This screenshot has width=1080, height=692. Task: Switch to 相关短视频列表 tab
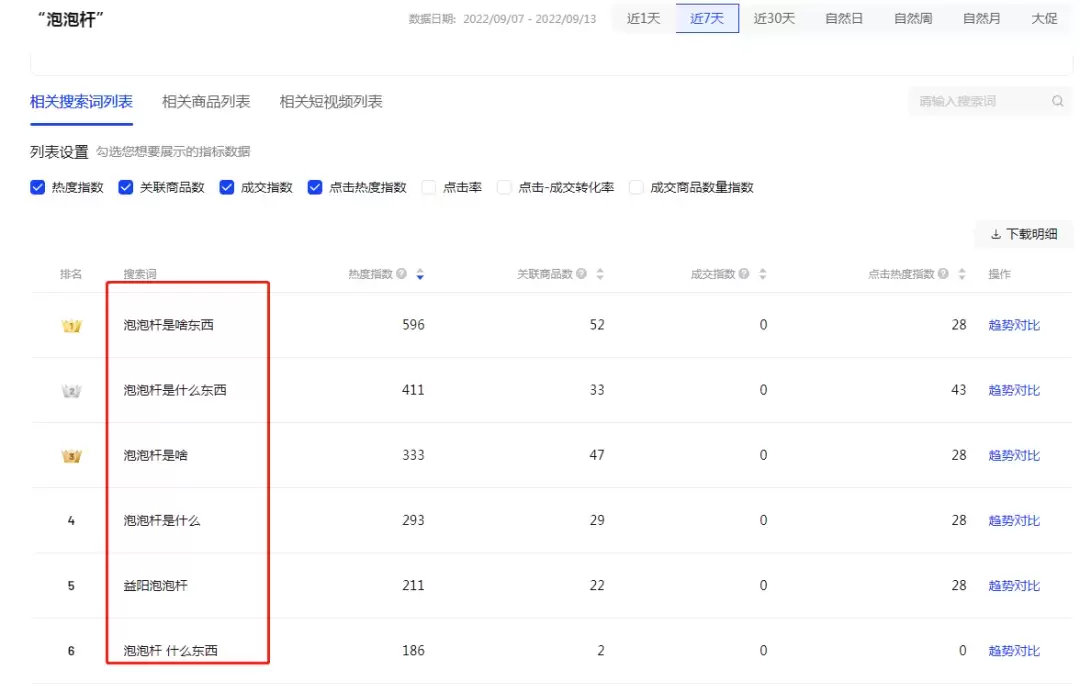[331, 102]
